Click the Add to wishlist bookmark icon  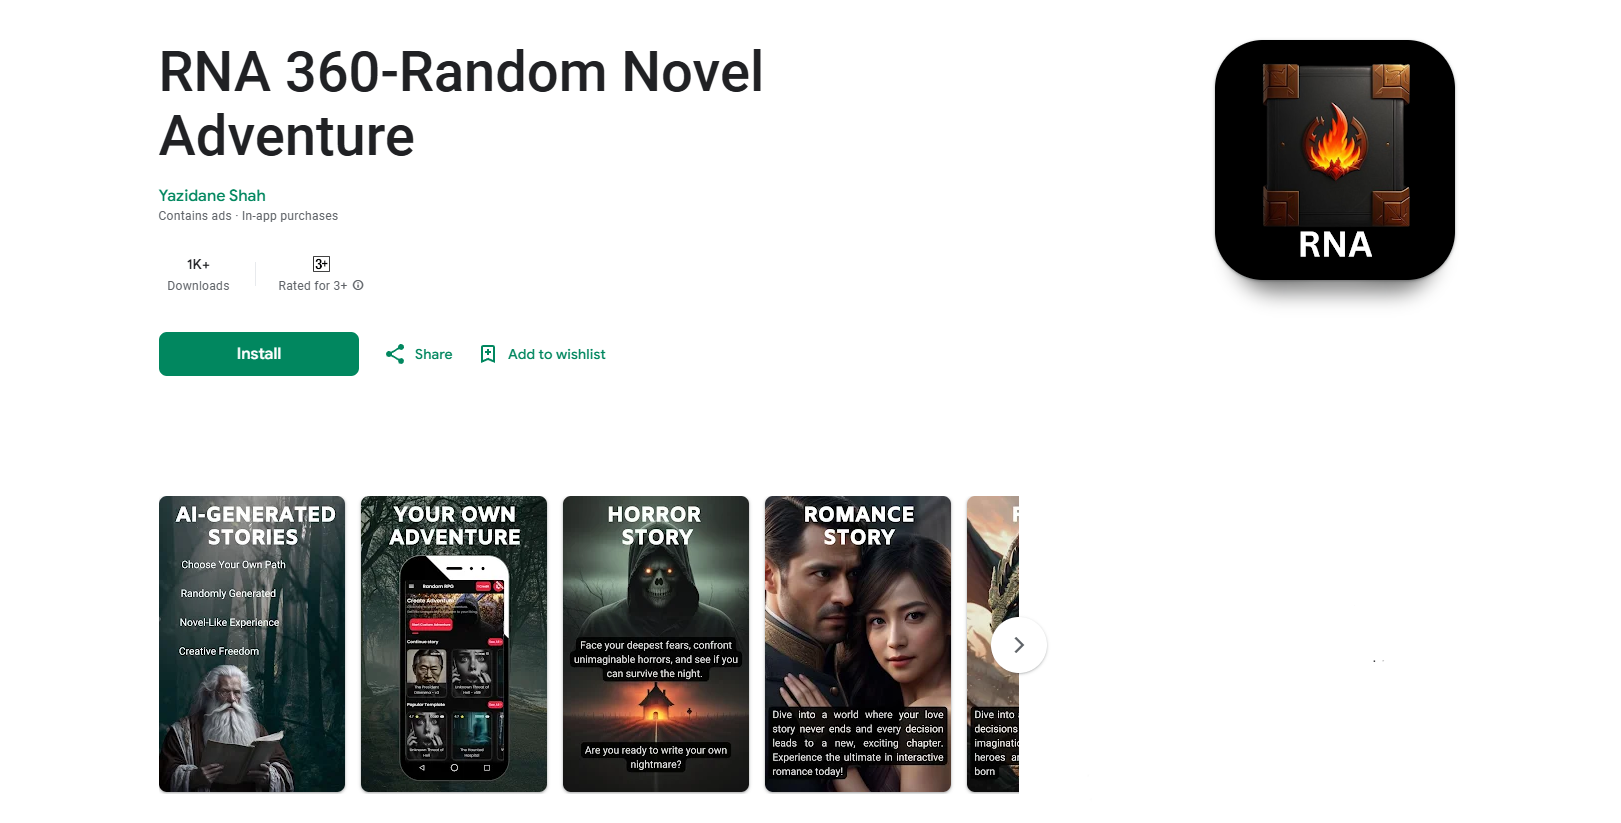[x=488, y=354]
